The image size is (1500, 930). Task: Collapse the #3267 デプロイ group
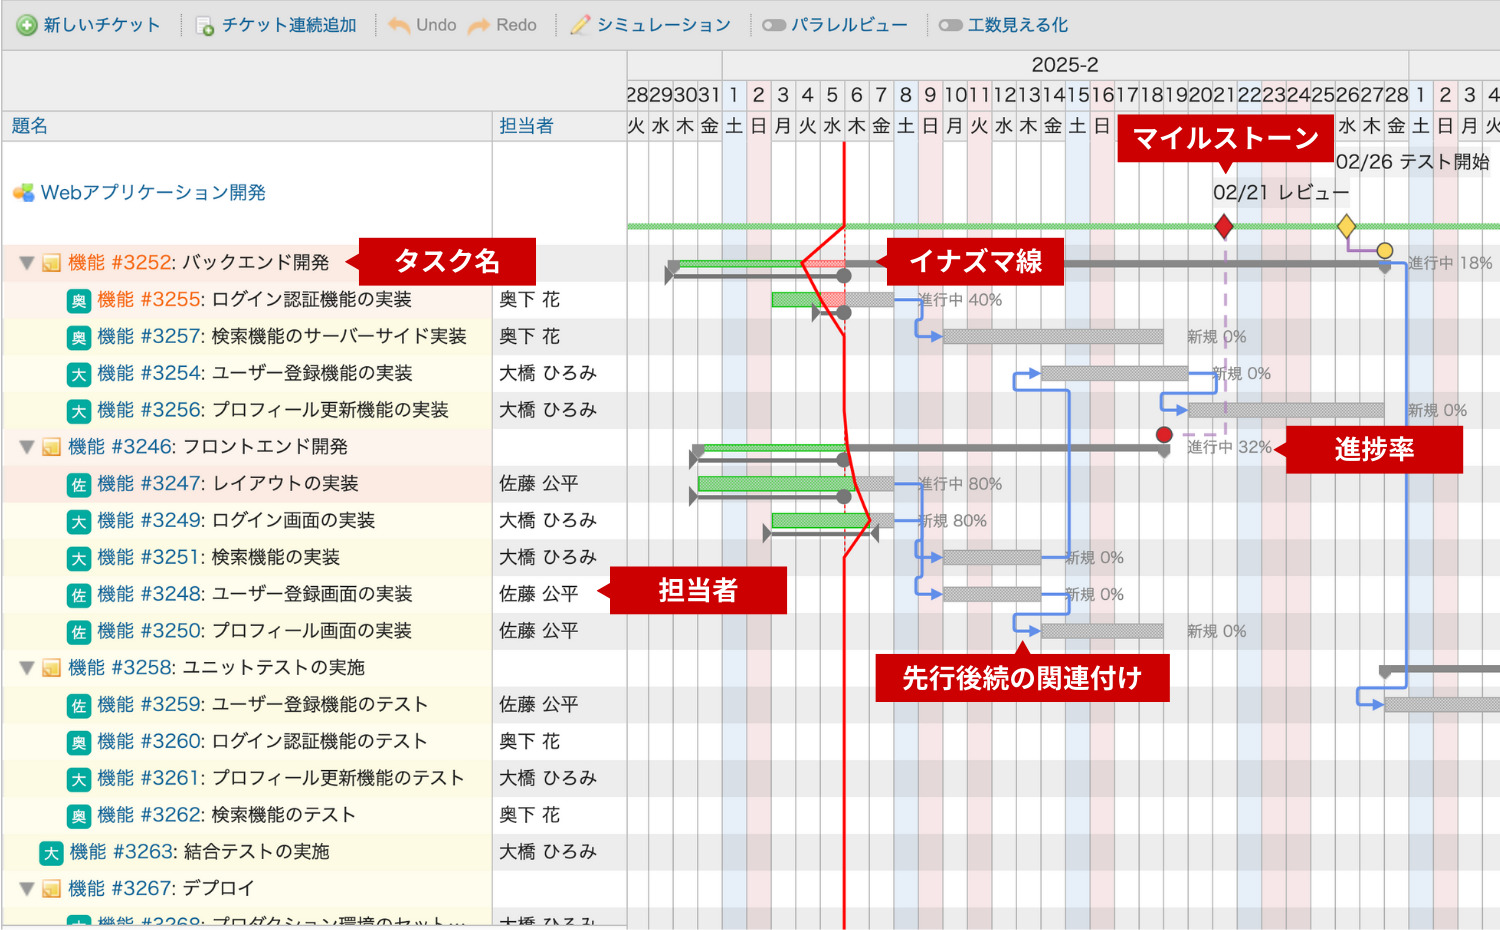(x=27, y=889)
